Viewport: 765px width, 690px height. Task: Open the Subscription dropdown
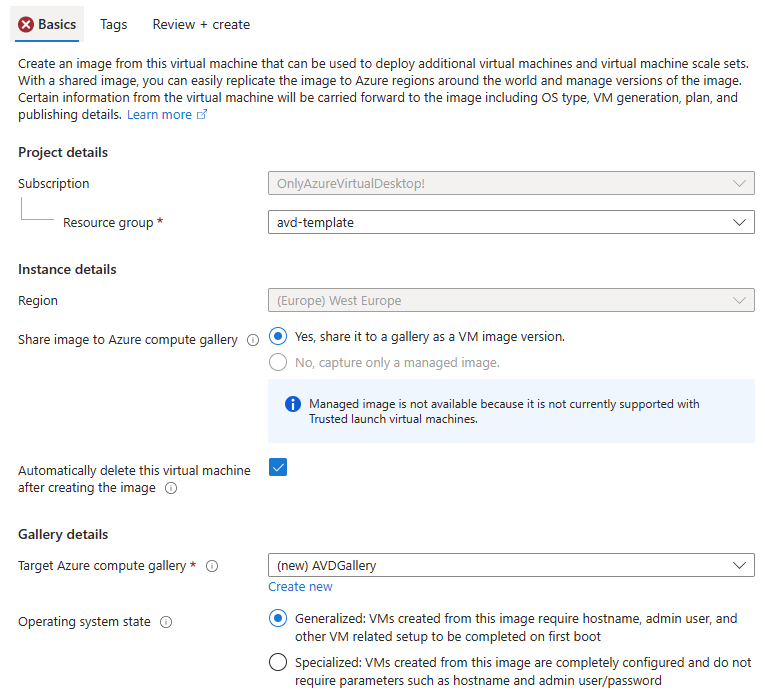[511, 183]
